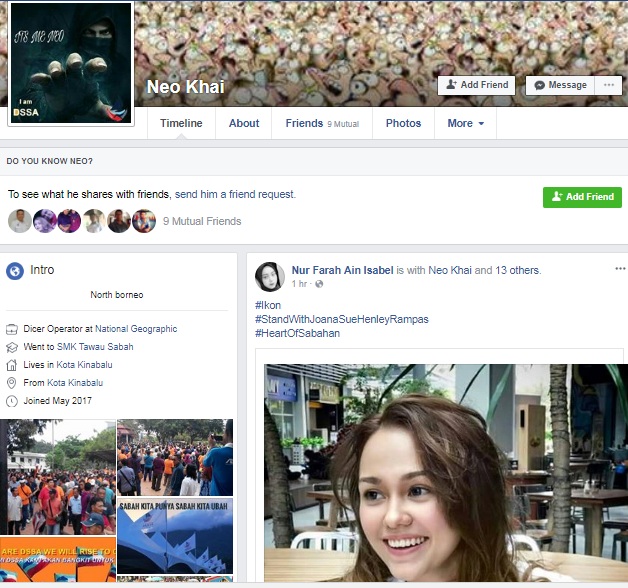Click the first mutual friend avatar
The width and height of the screenshot is (628, 588).
coord(20,221)
